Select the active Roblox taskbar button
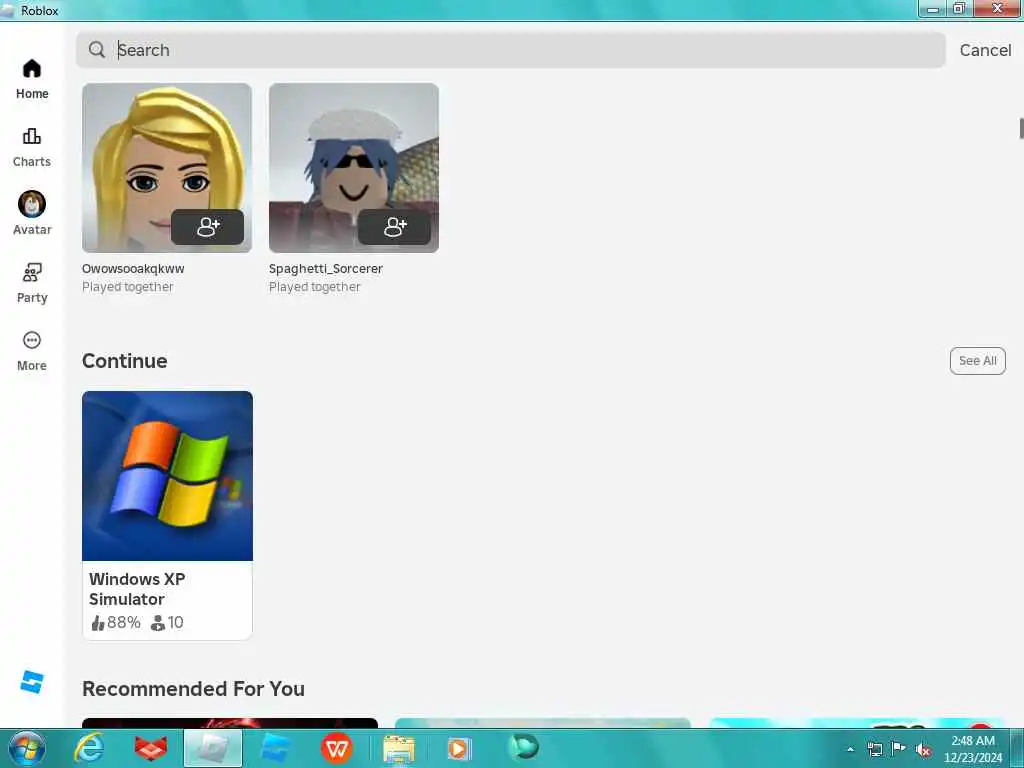The image size is (1024, 768). 213,748
